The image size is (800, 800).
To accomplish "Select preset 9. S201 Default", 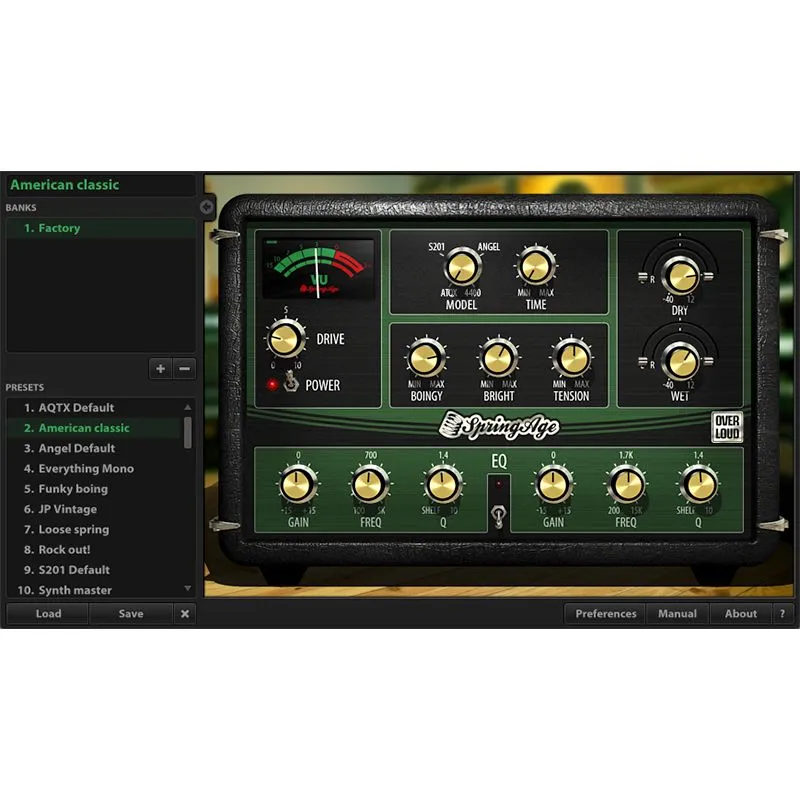I will point(94,570).
